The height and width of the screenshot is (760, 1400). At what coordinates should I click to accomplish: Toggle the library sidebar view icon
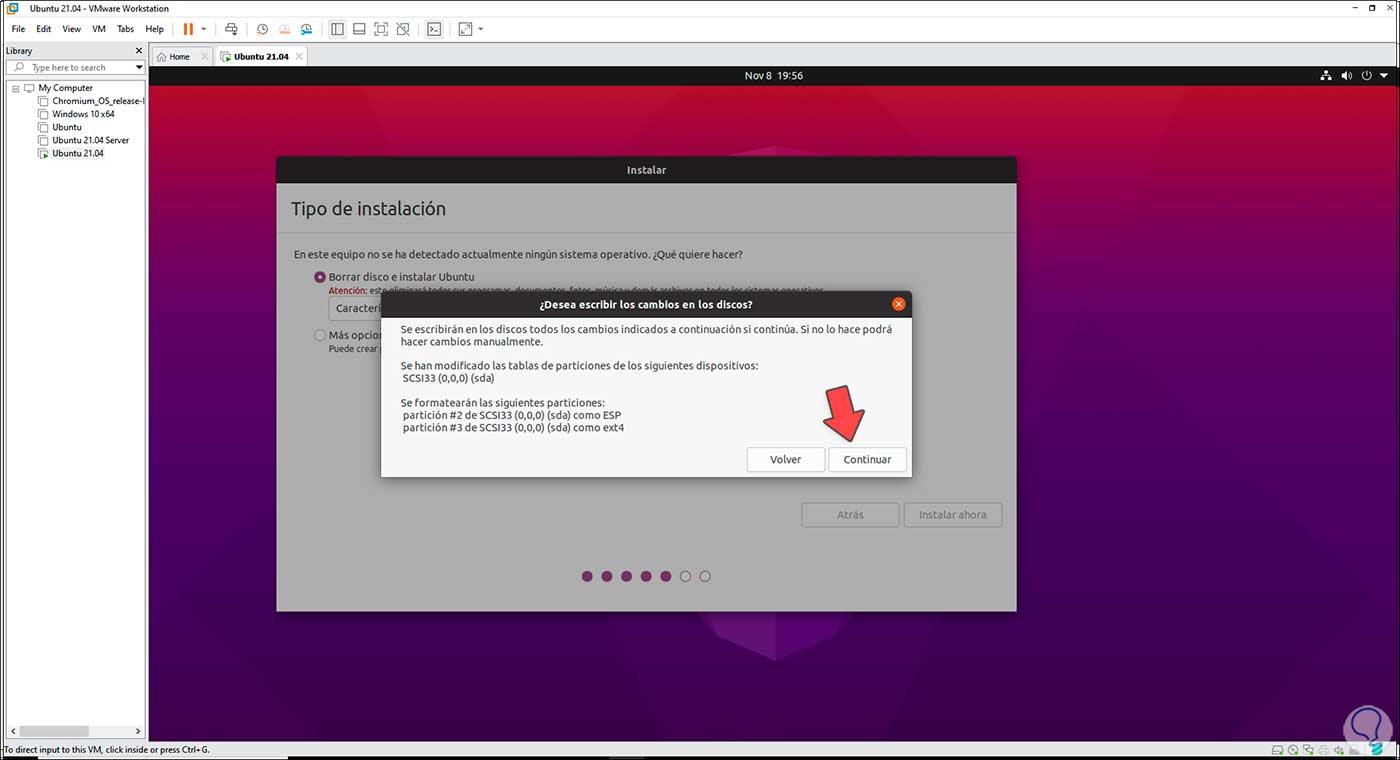[337, 29]
